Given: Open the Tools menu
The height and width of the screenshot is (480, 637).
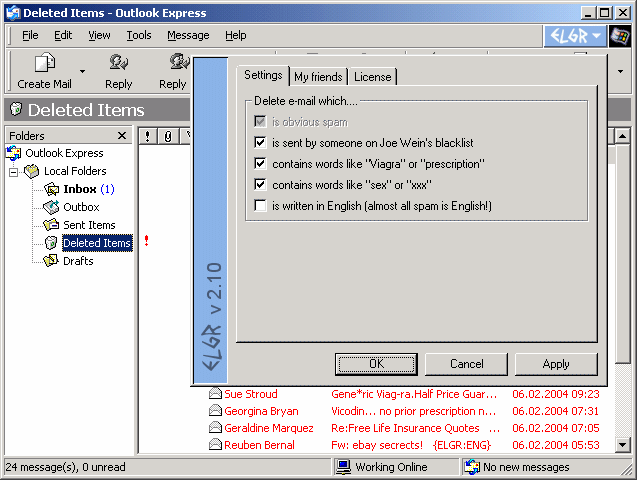Looking at the screenshot, I should (x=139, y=35).
